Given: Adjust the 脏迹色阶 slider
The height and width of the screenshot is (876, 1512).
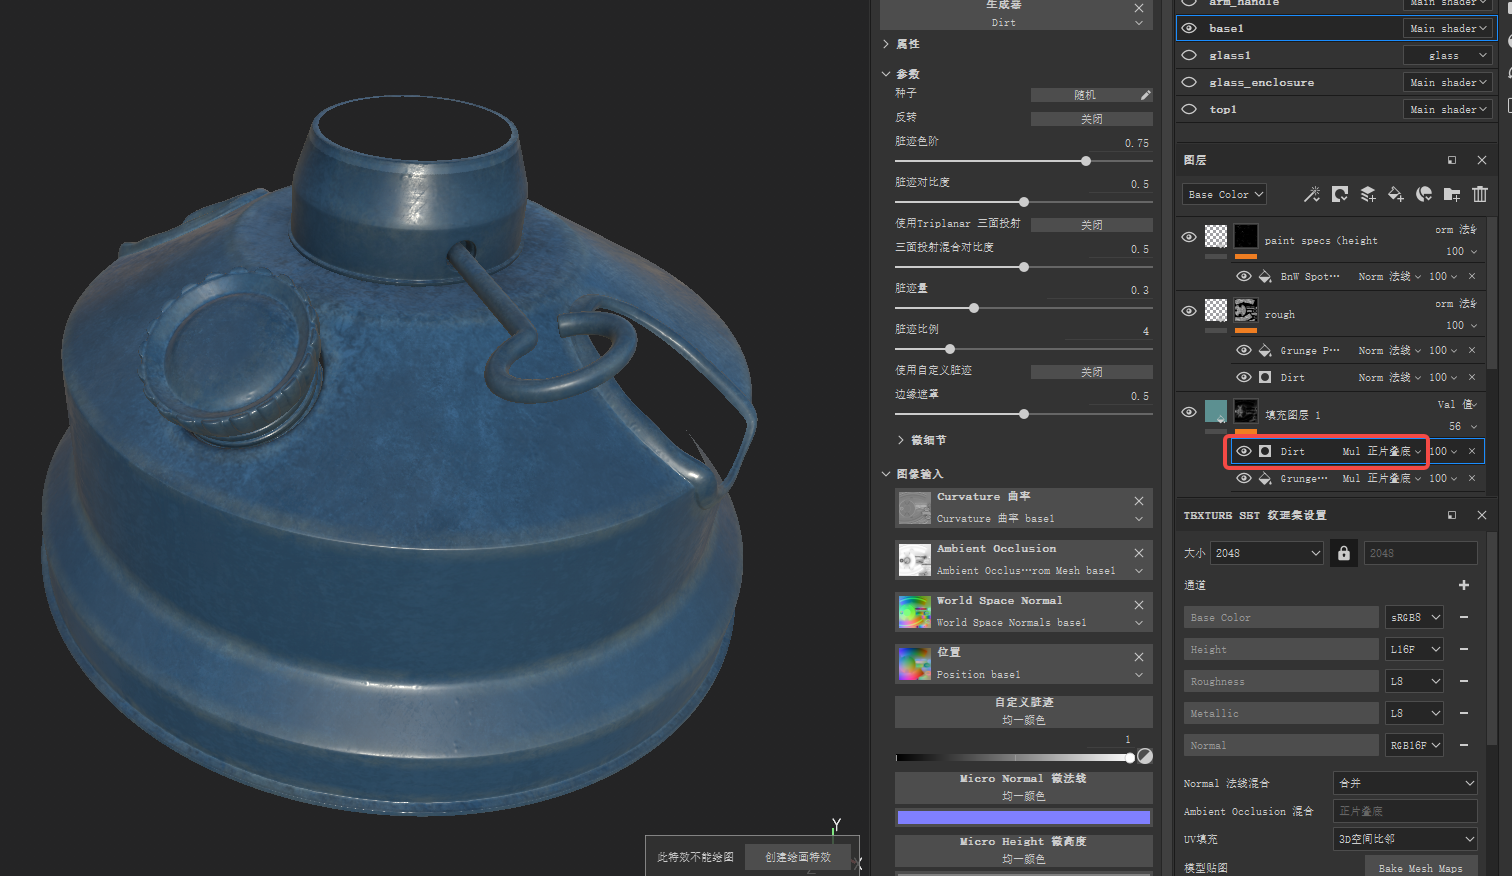Looking at the screenshot, I should click(1086, 161).
